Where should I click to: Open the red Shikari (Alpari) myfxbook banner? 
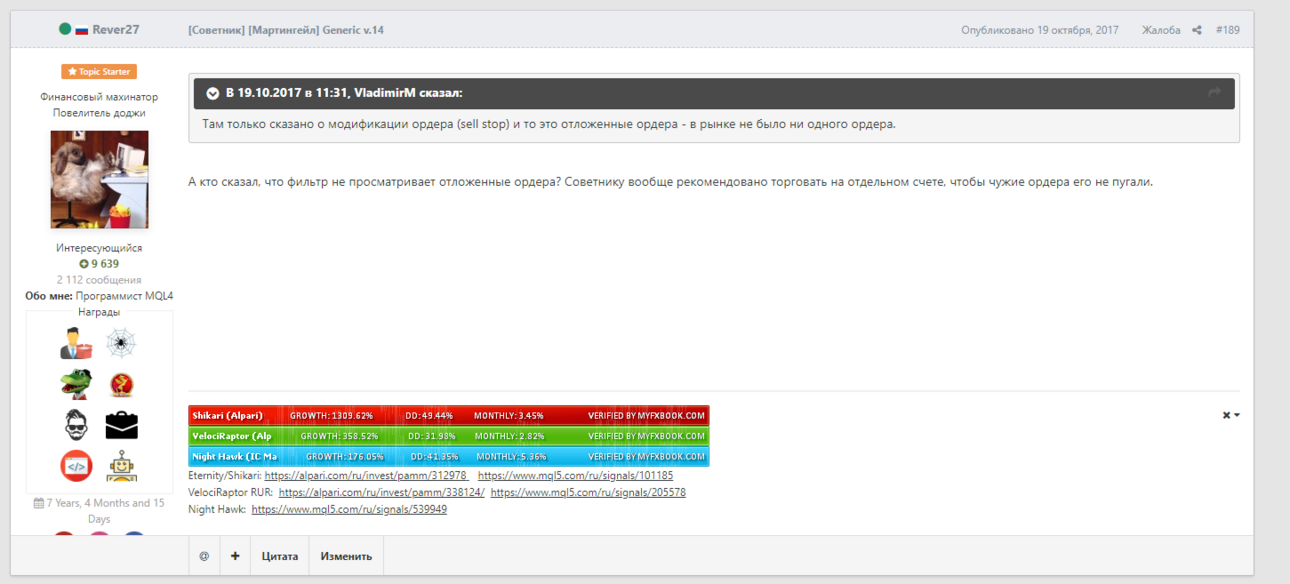(448, 415)
